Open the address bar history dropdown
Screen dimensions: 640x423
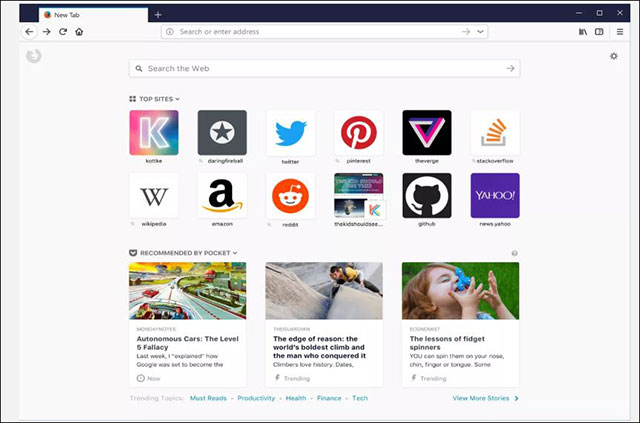[x=480, y=32]
